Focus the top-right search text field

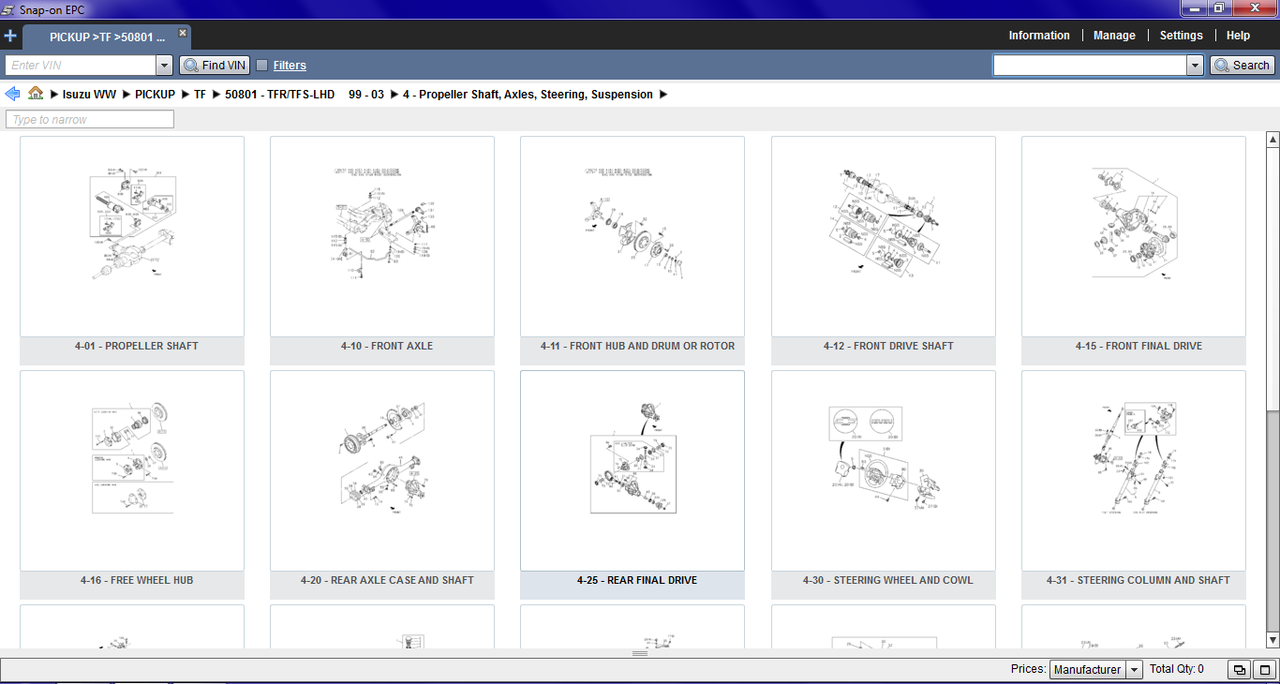pos(1089,65)
